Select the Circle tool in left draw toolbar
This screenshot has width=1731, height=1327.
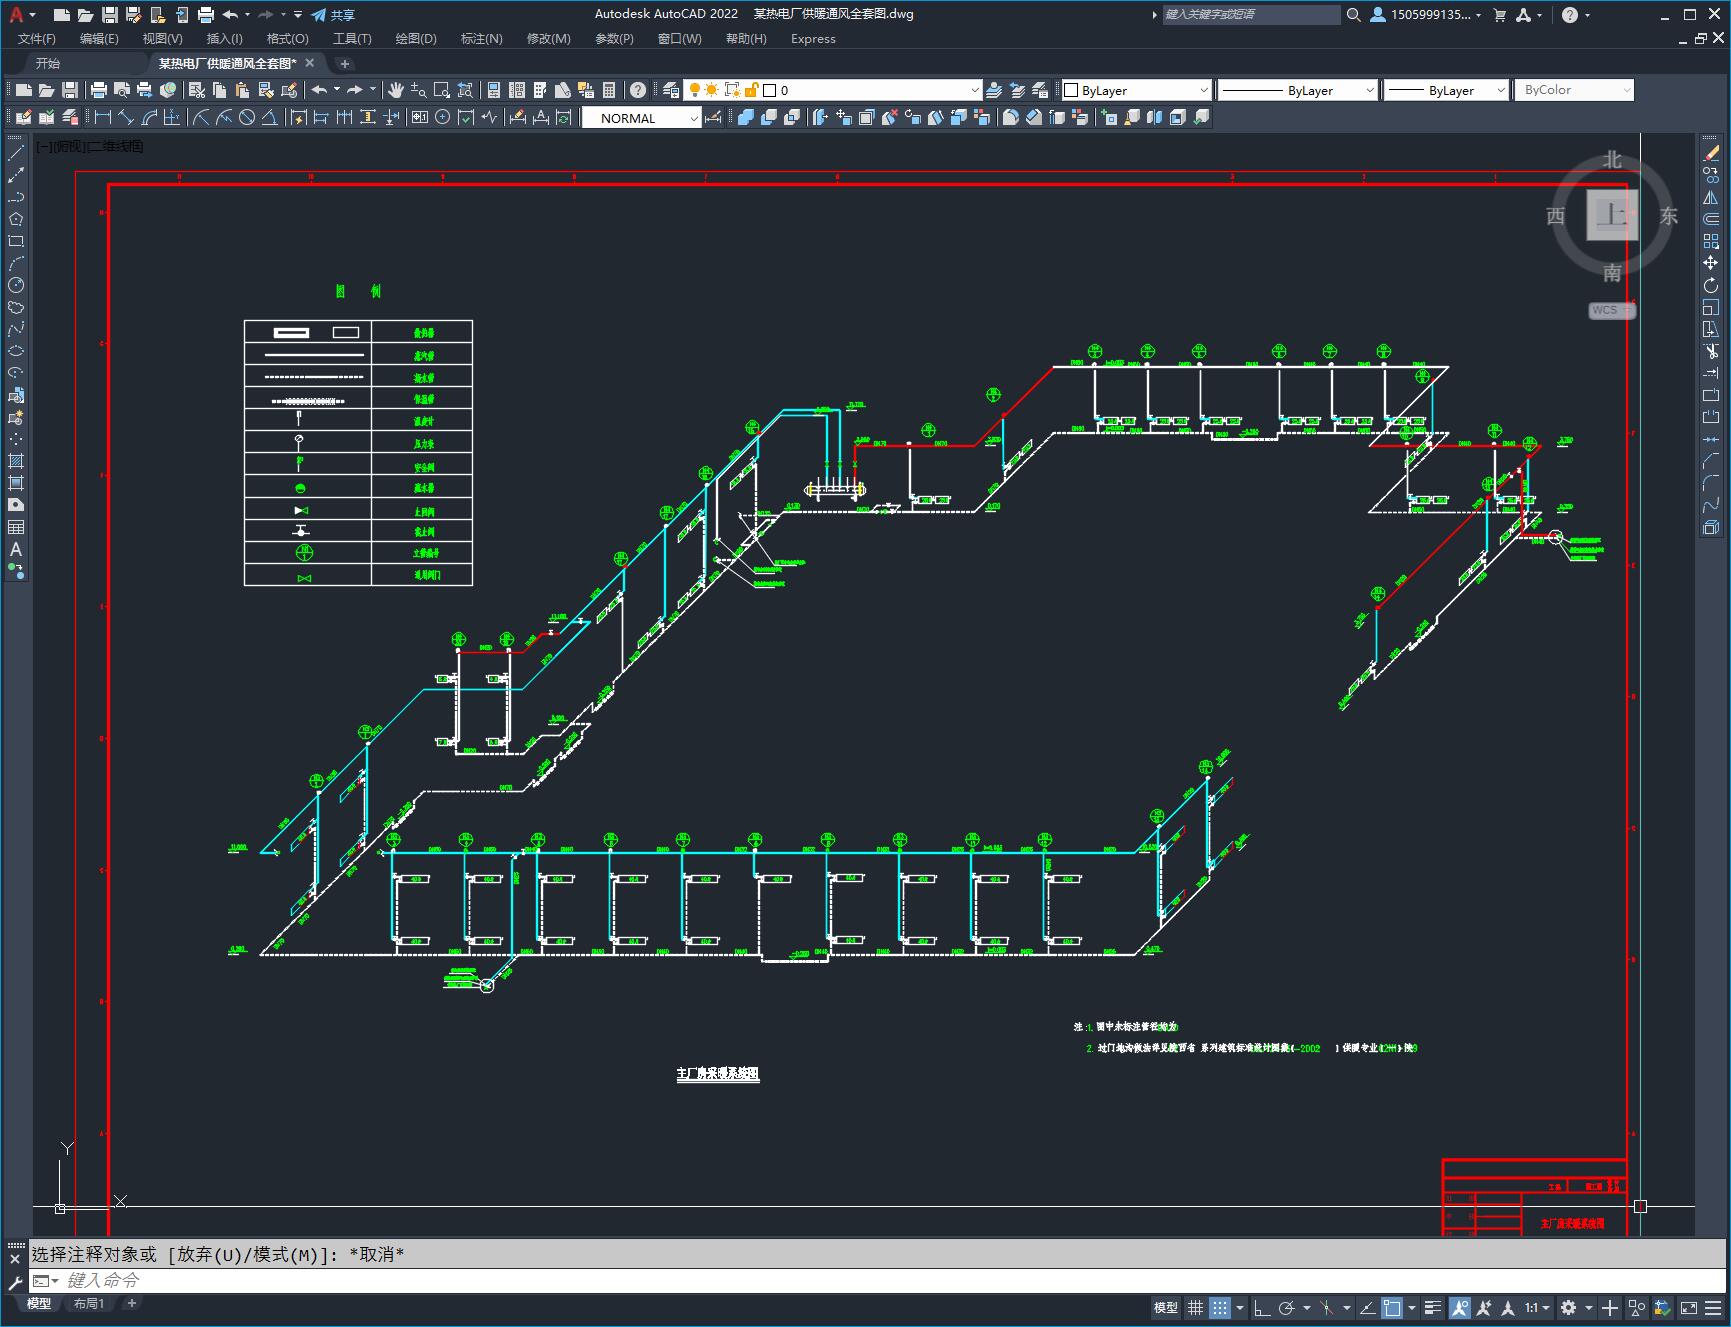tap(16, 285)
